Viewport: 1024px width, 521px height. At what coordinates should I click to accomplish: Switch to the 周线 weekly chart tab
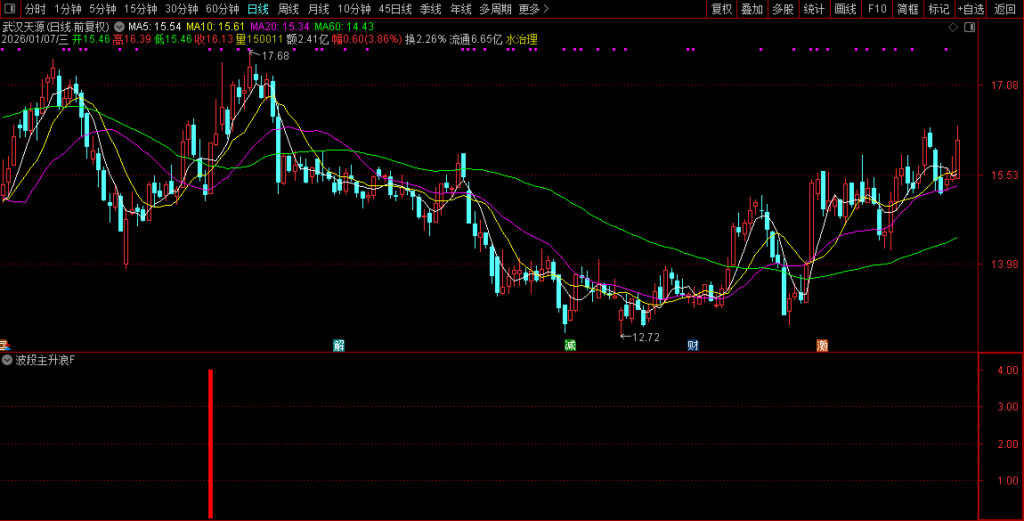[x=288, y=9]
